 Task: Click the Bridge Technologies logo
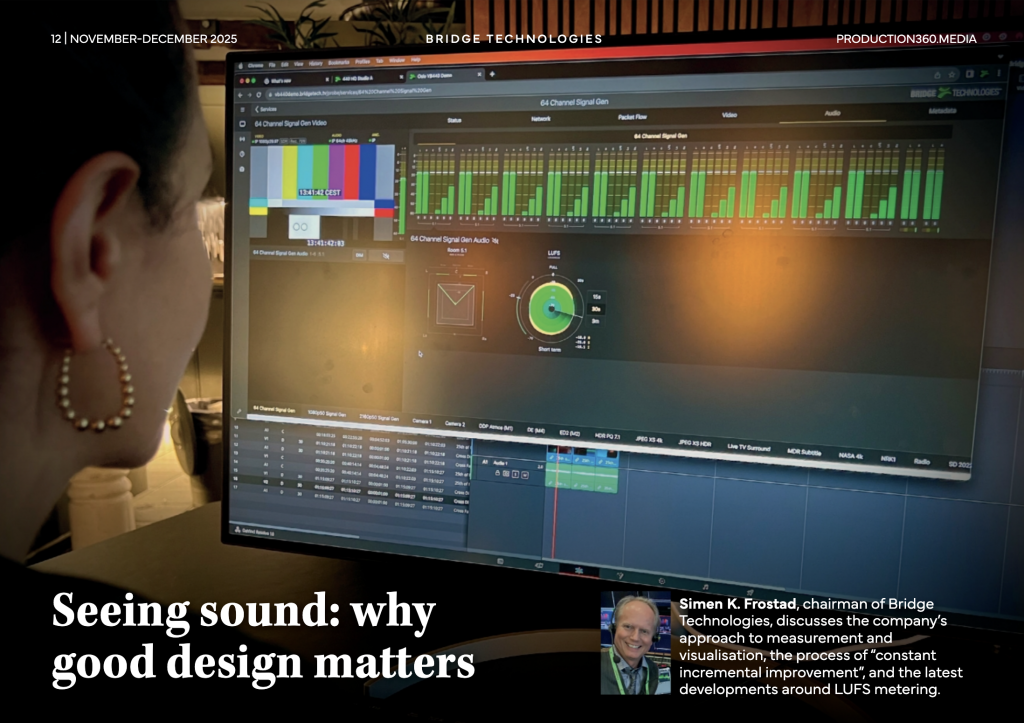click(x=954, y=92)
